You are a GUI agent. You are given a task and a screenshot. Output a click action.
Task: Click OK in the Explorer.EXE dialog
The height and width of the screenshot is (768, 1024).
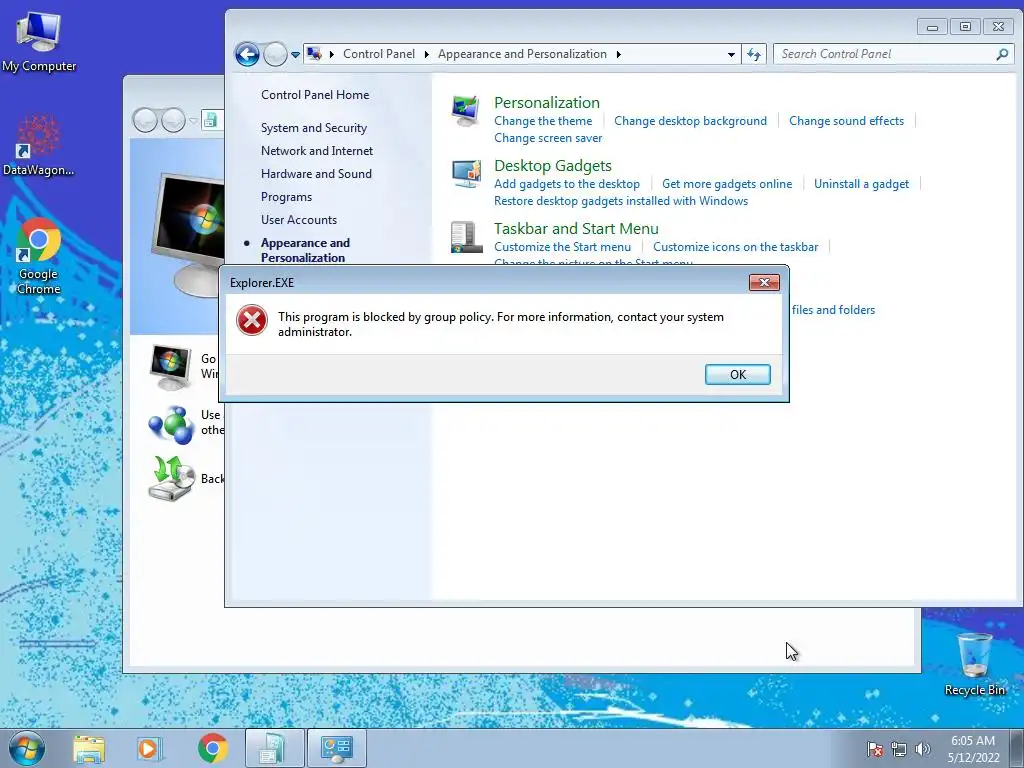click(x=737, y=374)
